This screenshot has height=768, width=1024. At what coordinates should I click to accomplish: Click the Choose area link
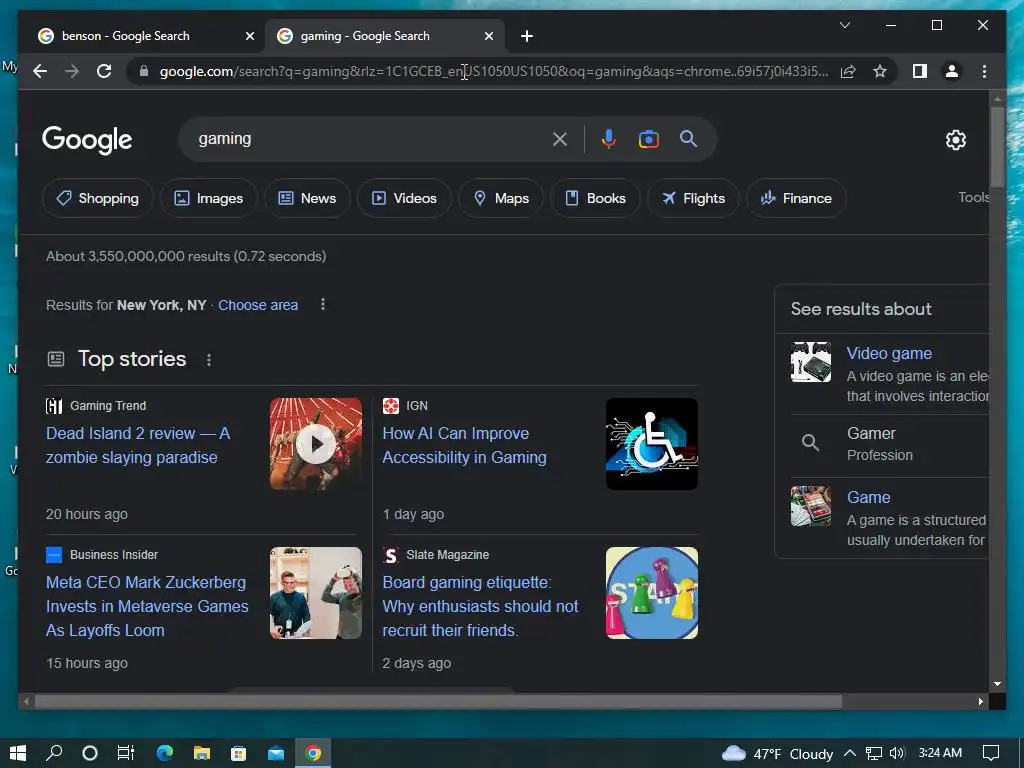coord(258,305)
